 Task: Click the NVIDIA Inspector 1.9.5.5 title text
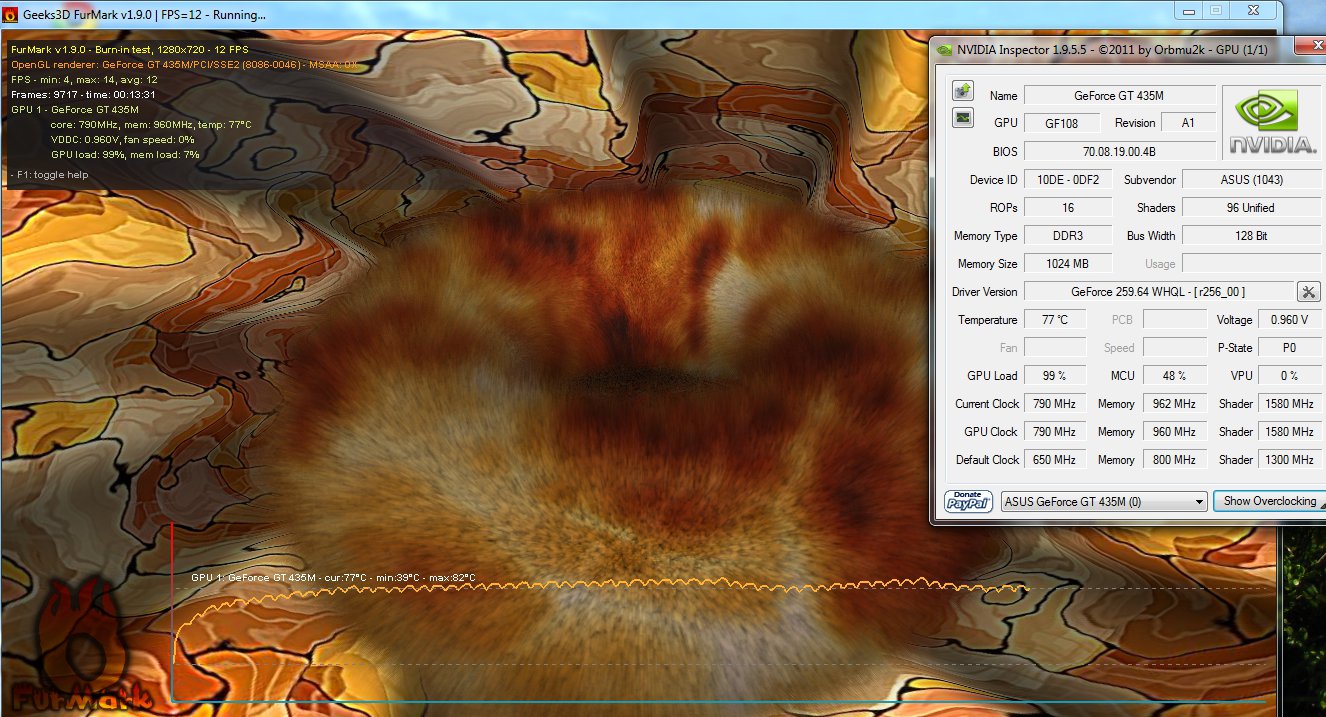pyautogui.click(x=1112, y=49)
